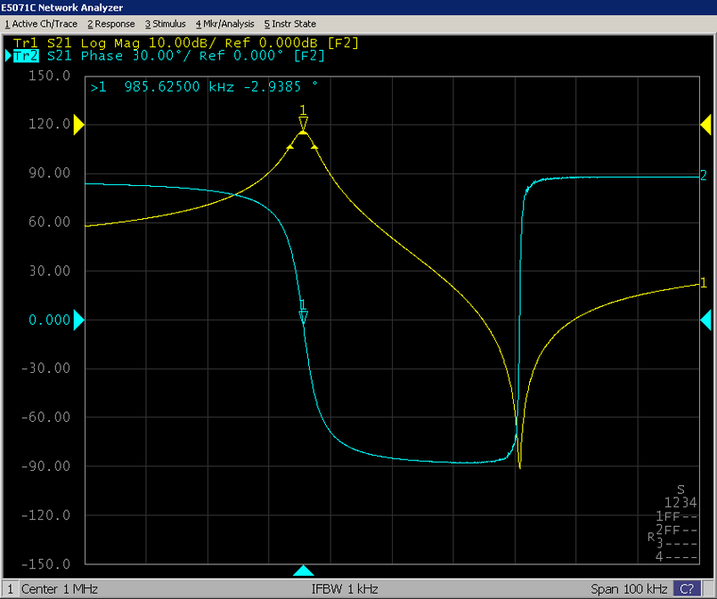Screen dimensions: 717x599
Task: Click the cyan reference arrow on right edge
Action: [705, 320]
